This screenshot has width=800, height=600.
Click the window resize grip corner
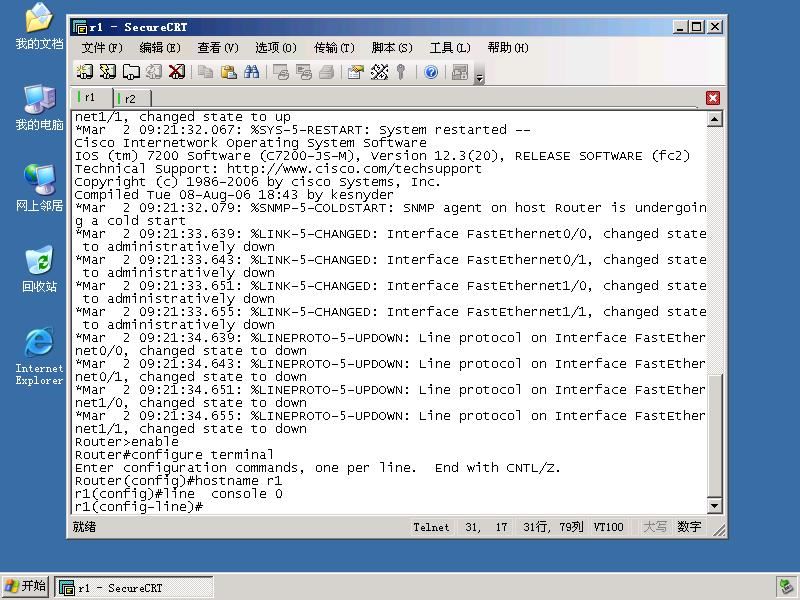pos(719,531)
